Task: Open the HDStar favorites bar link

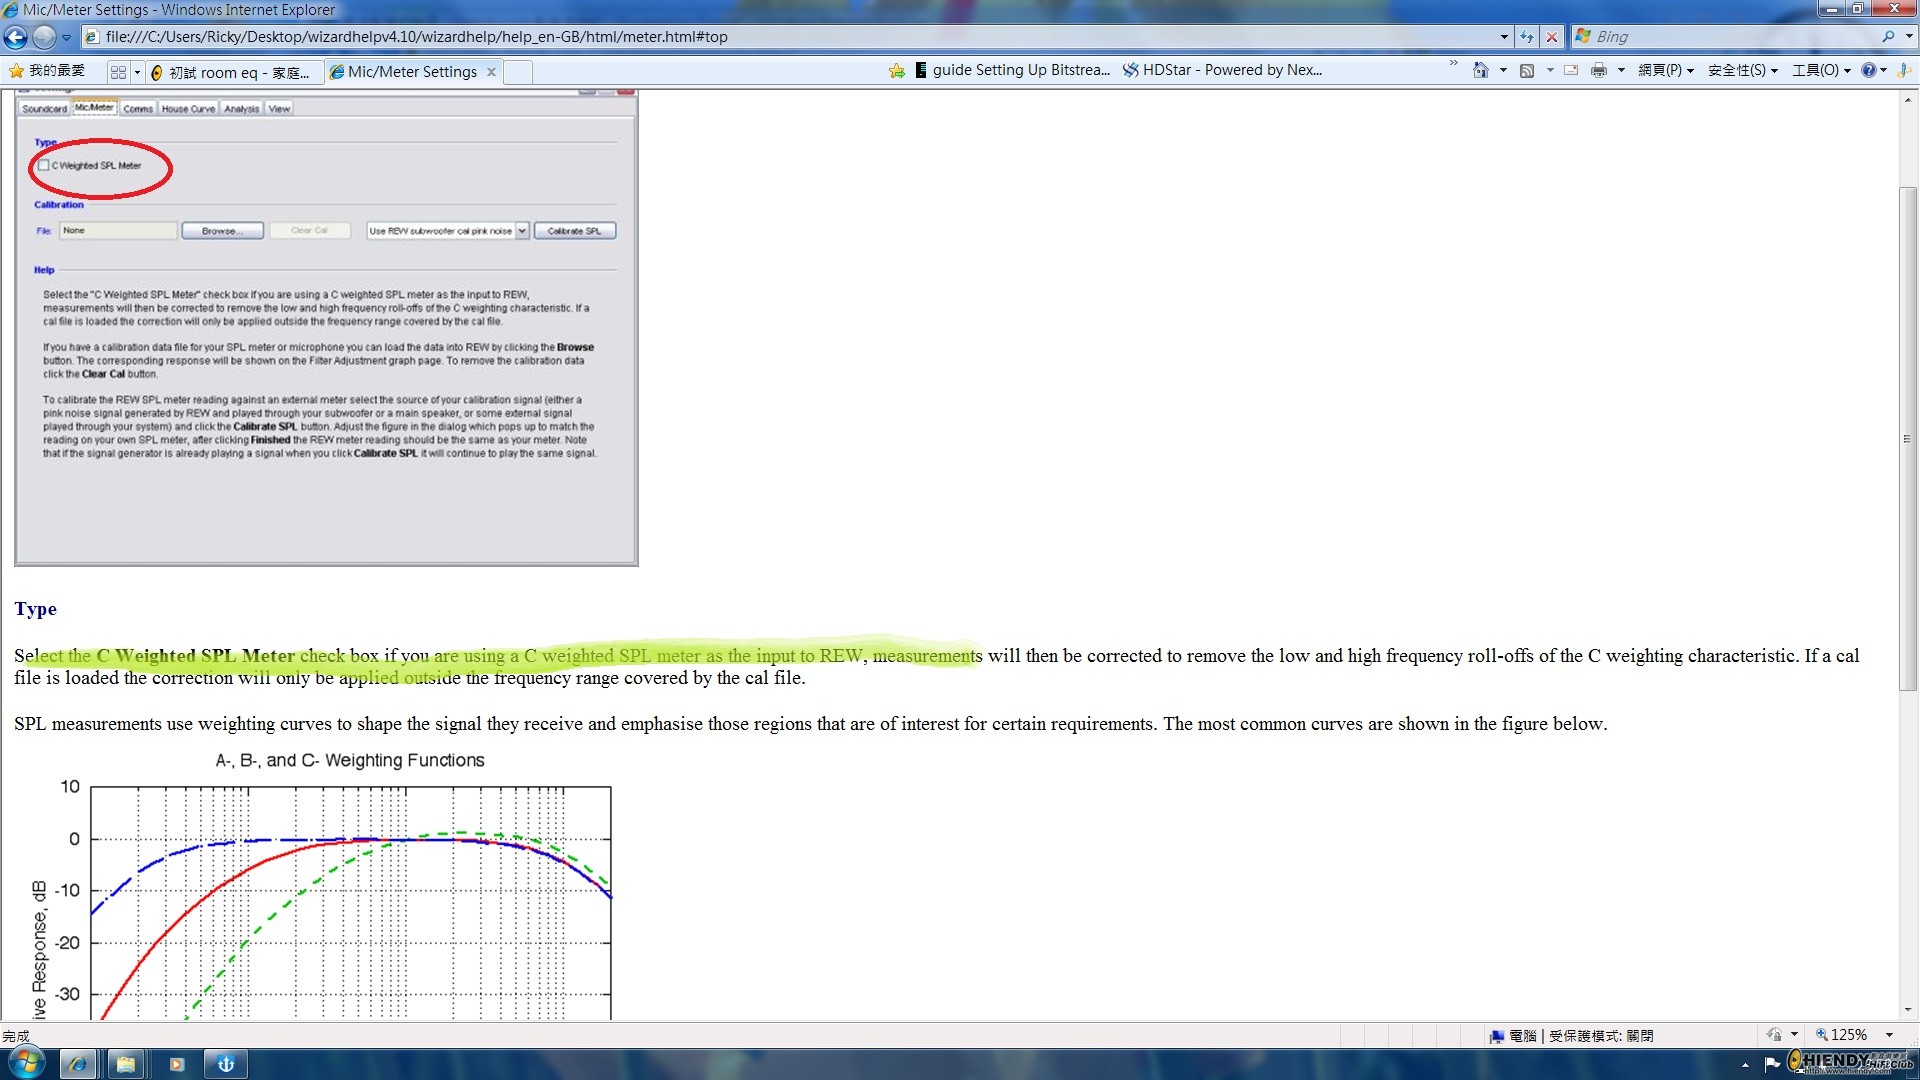Action: [x=1222, y=70]
